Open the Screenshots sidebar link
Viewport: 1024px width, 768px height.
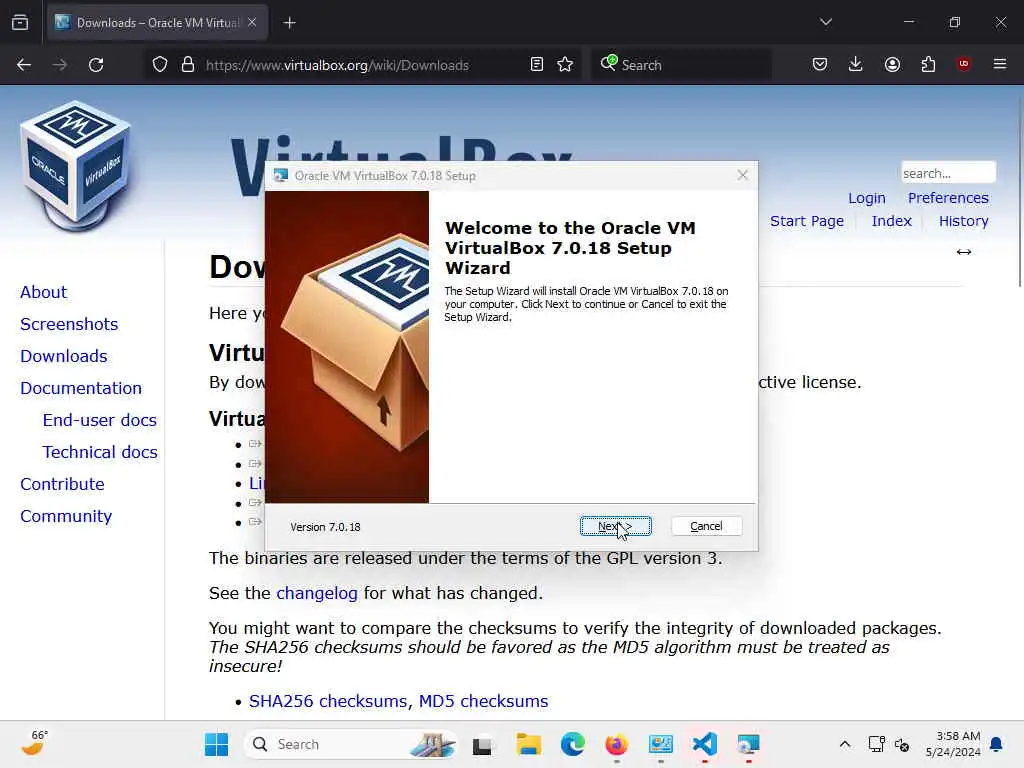69,324
